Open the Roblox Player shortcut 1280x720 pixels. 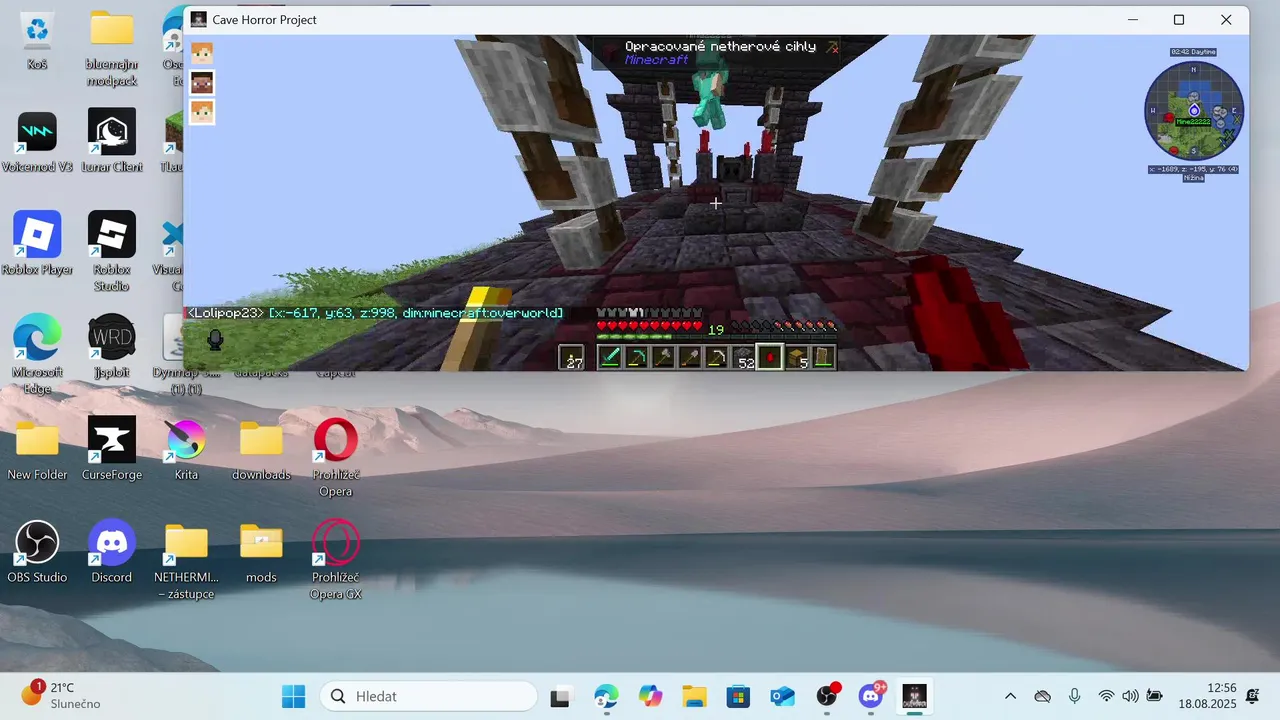[x=37, y=244]
